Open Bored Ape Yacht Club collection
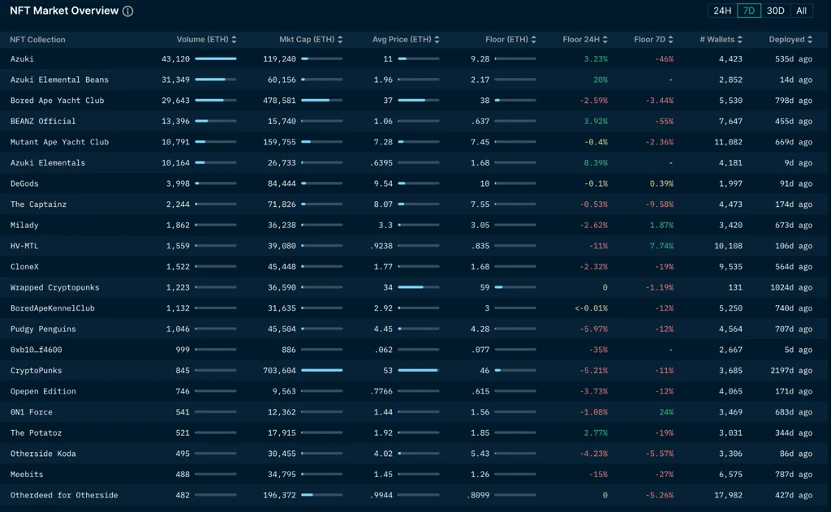The image size is (832, 512). pyautogui.click(x=57, y=101)
